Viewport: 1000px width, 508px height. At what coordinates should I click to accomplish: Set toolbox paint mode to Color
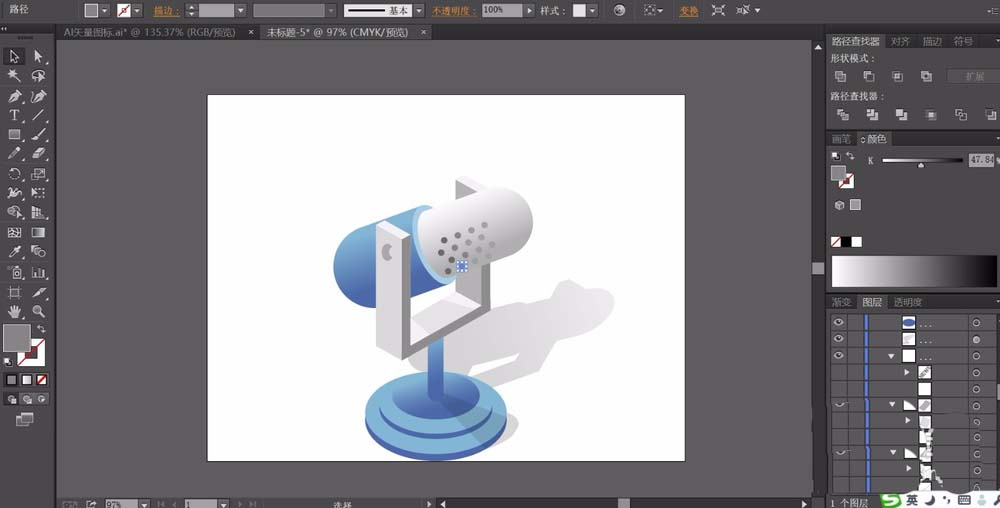11,380
